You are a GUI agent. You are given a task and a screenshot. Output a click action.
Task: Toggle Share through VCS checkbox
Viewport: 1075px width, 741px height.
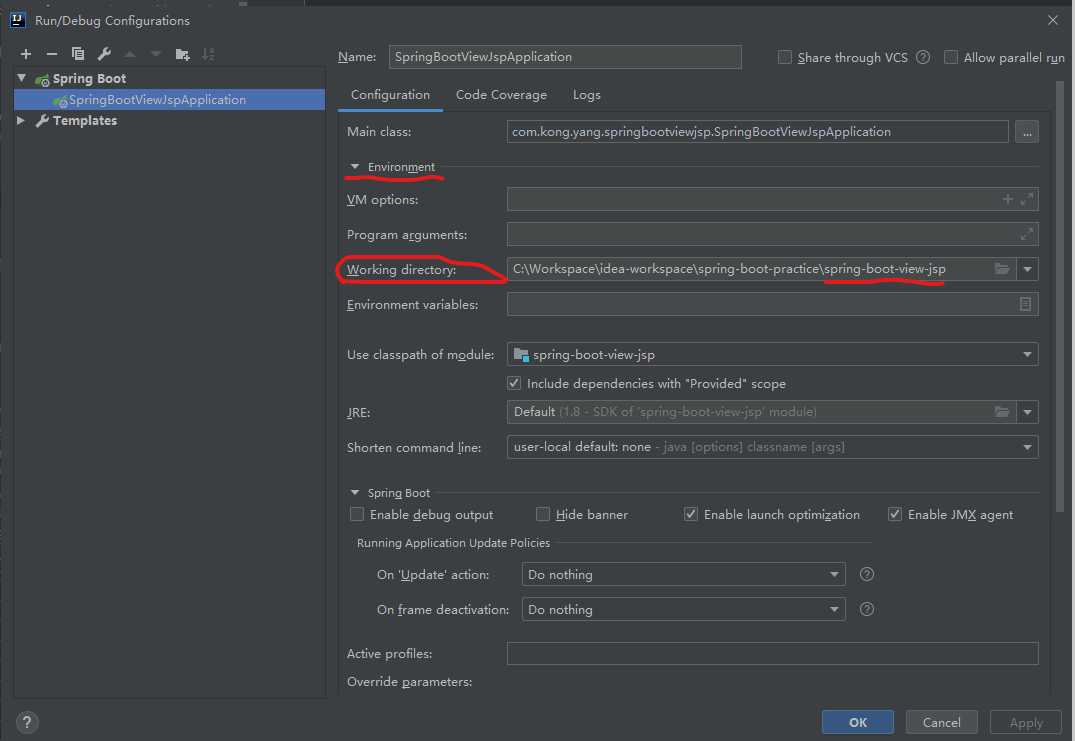click(784, 58)
